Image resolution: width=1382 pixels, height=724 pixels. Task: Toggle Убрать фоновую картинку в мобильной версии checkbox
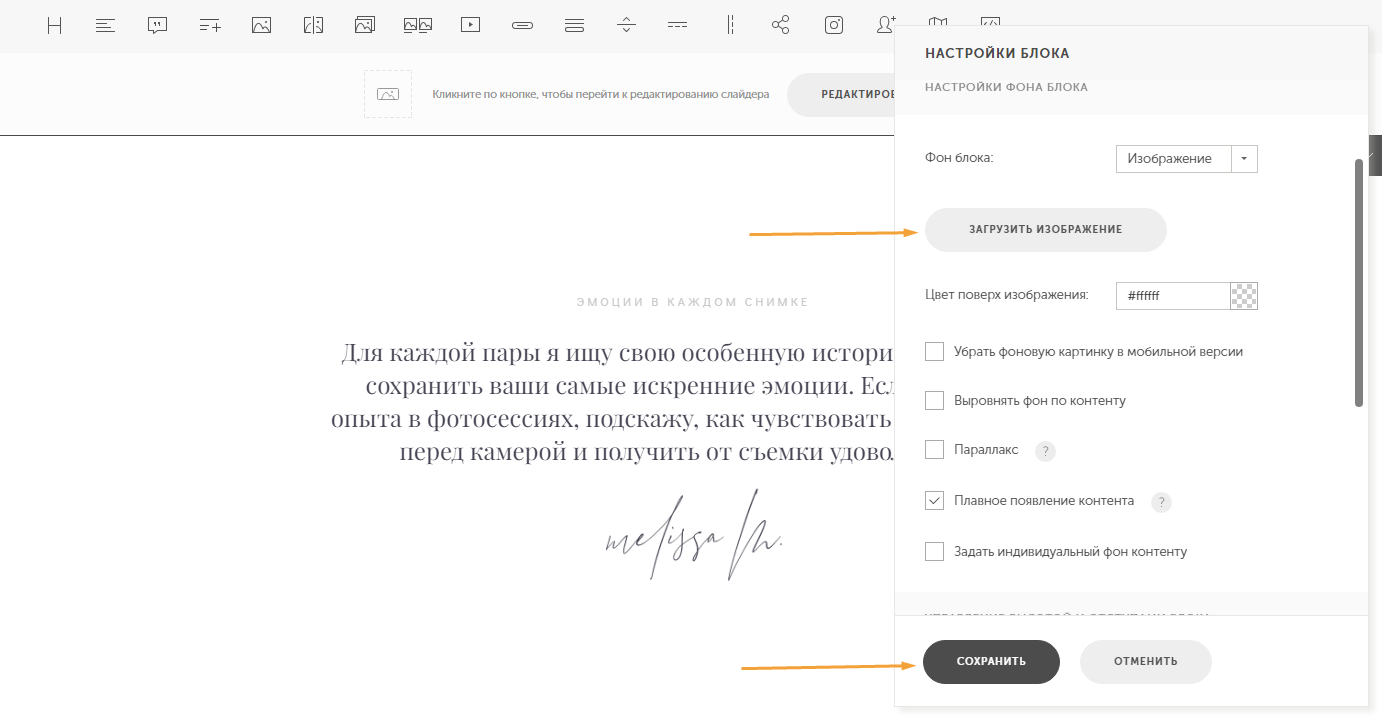tap(935, 352)
